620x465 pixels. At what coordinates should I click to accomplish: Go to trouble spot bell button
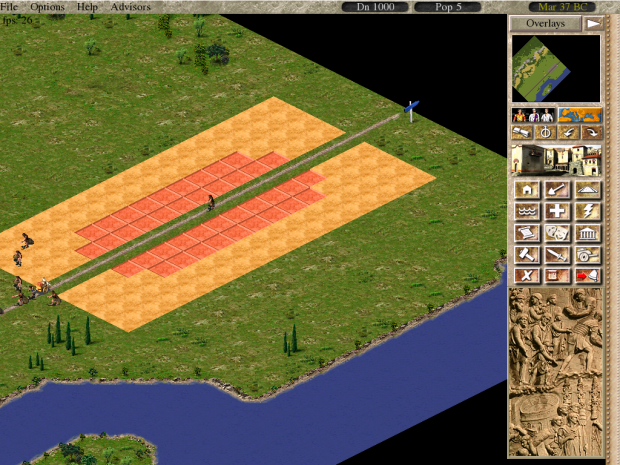(x=588, y=276)
